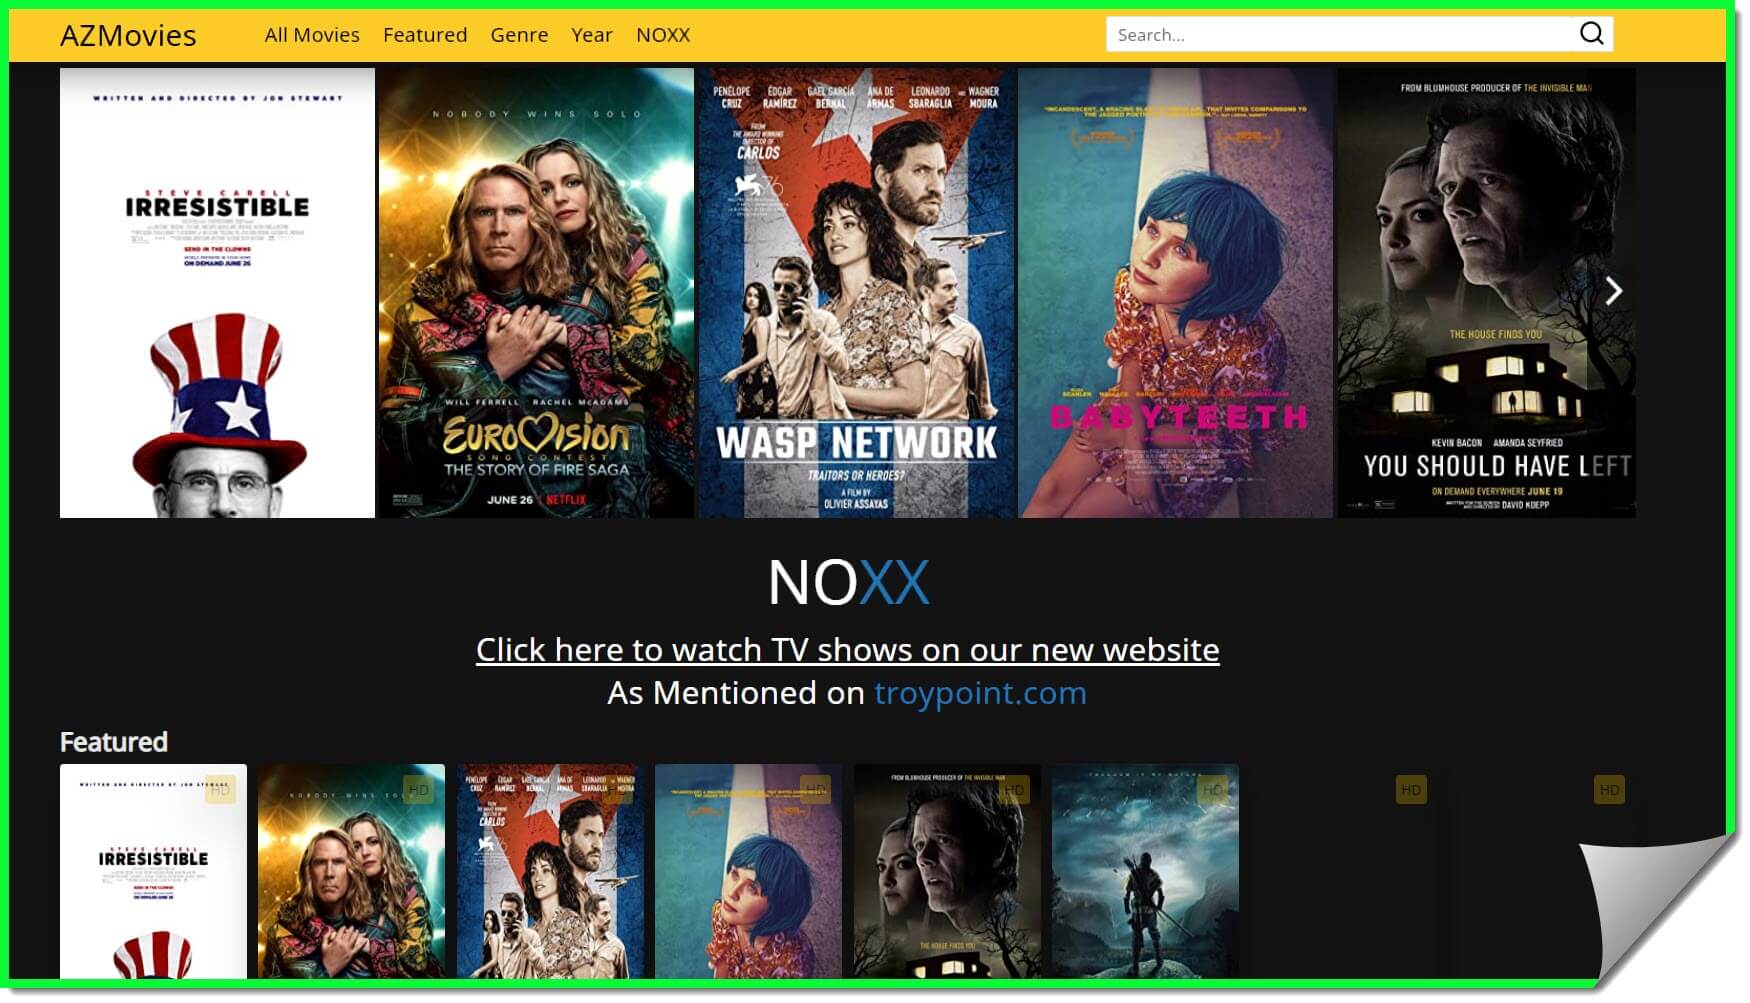Open Wasp Network thumbnail in Featured row
This screenshot has width=1750, height=1003.
[550, 872]
